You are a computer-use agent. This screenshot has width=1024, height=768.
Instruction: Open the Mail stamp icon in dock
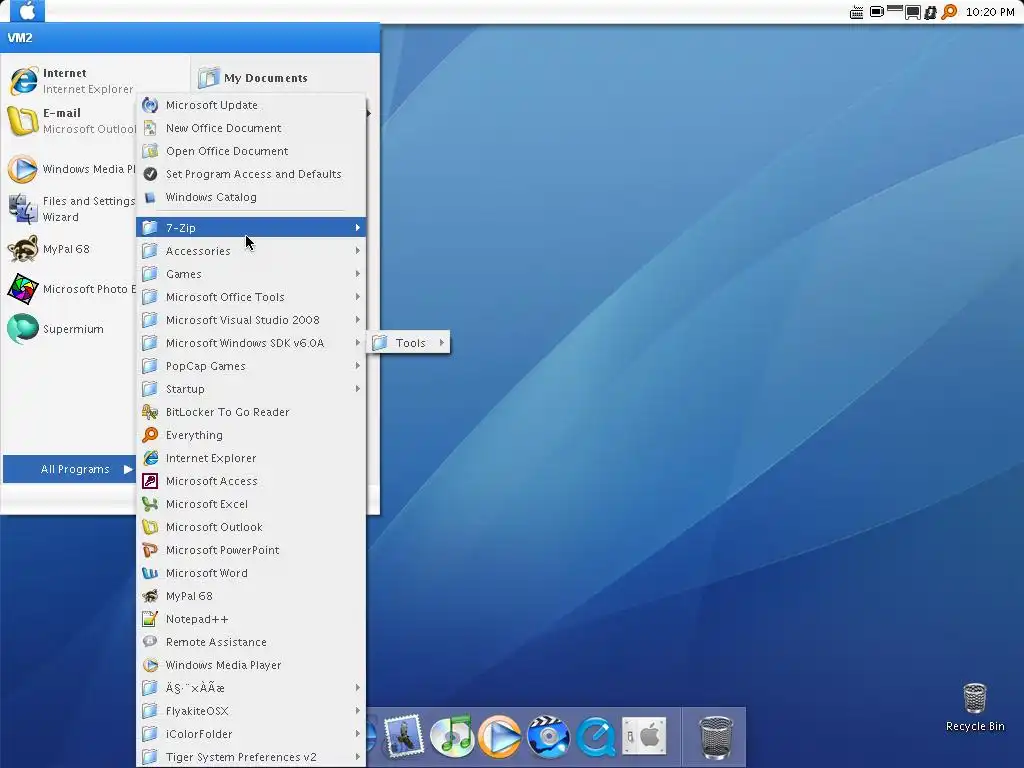click(404, 737)
